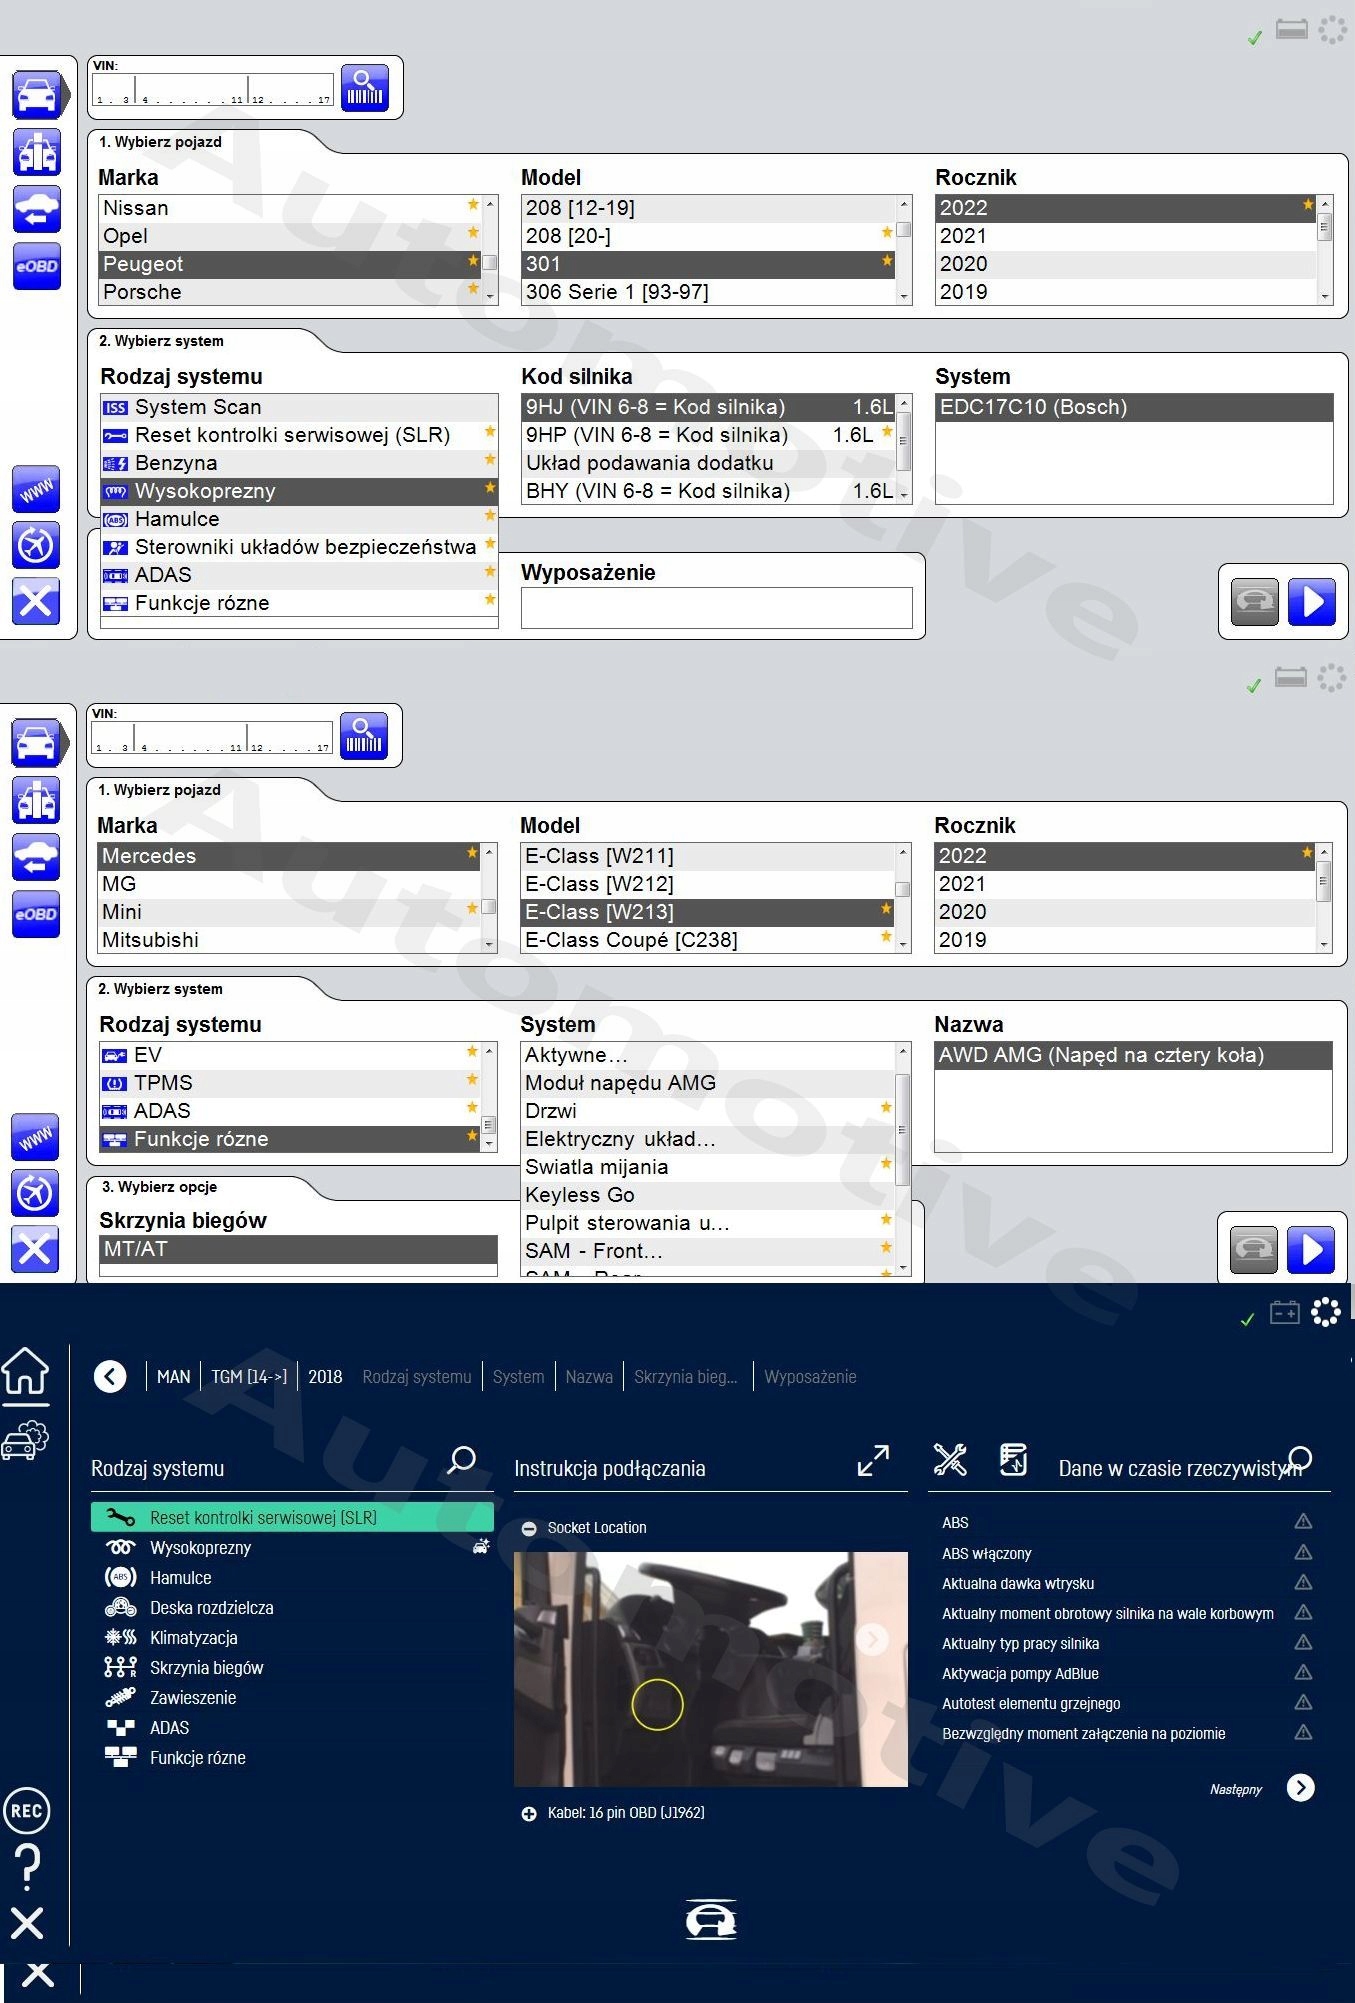Click the scrollbar thumb of Peugeot screen Model list

click(904, 230)
